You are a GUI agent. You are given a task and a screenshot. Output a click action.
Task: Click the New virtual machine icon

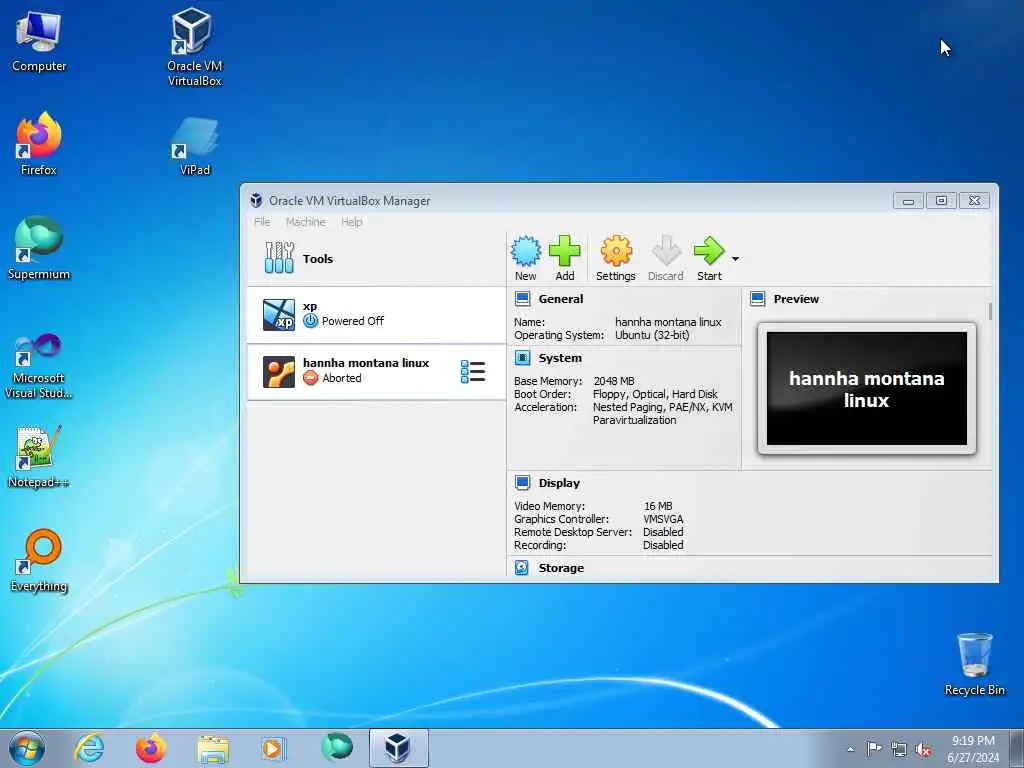tap(525, 251)
